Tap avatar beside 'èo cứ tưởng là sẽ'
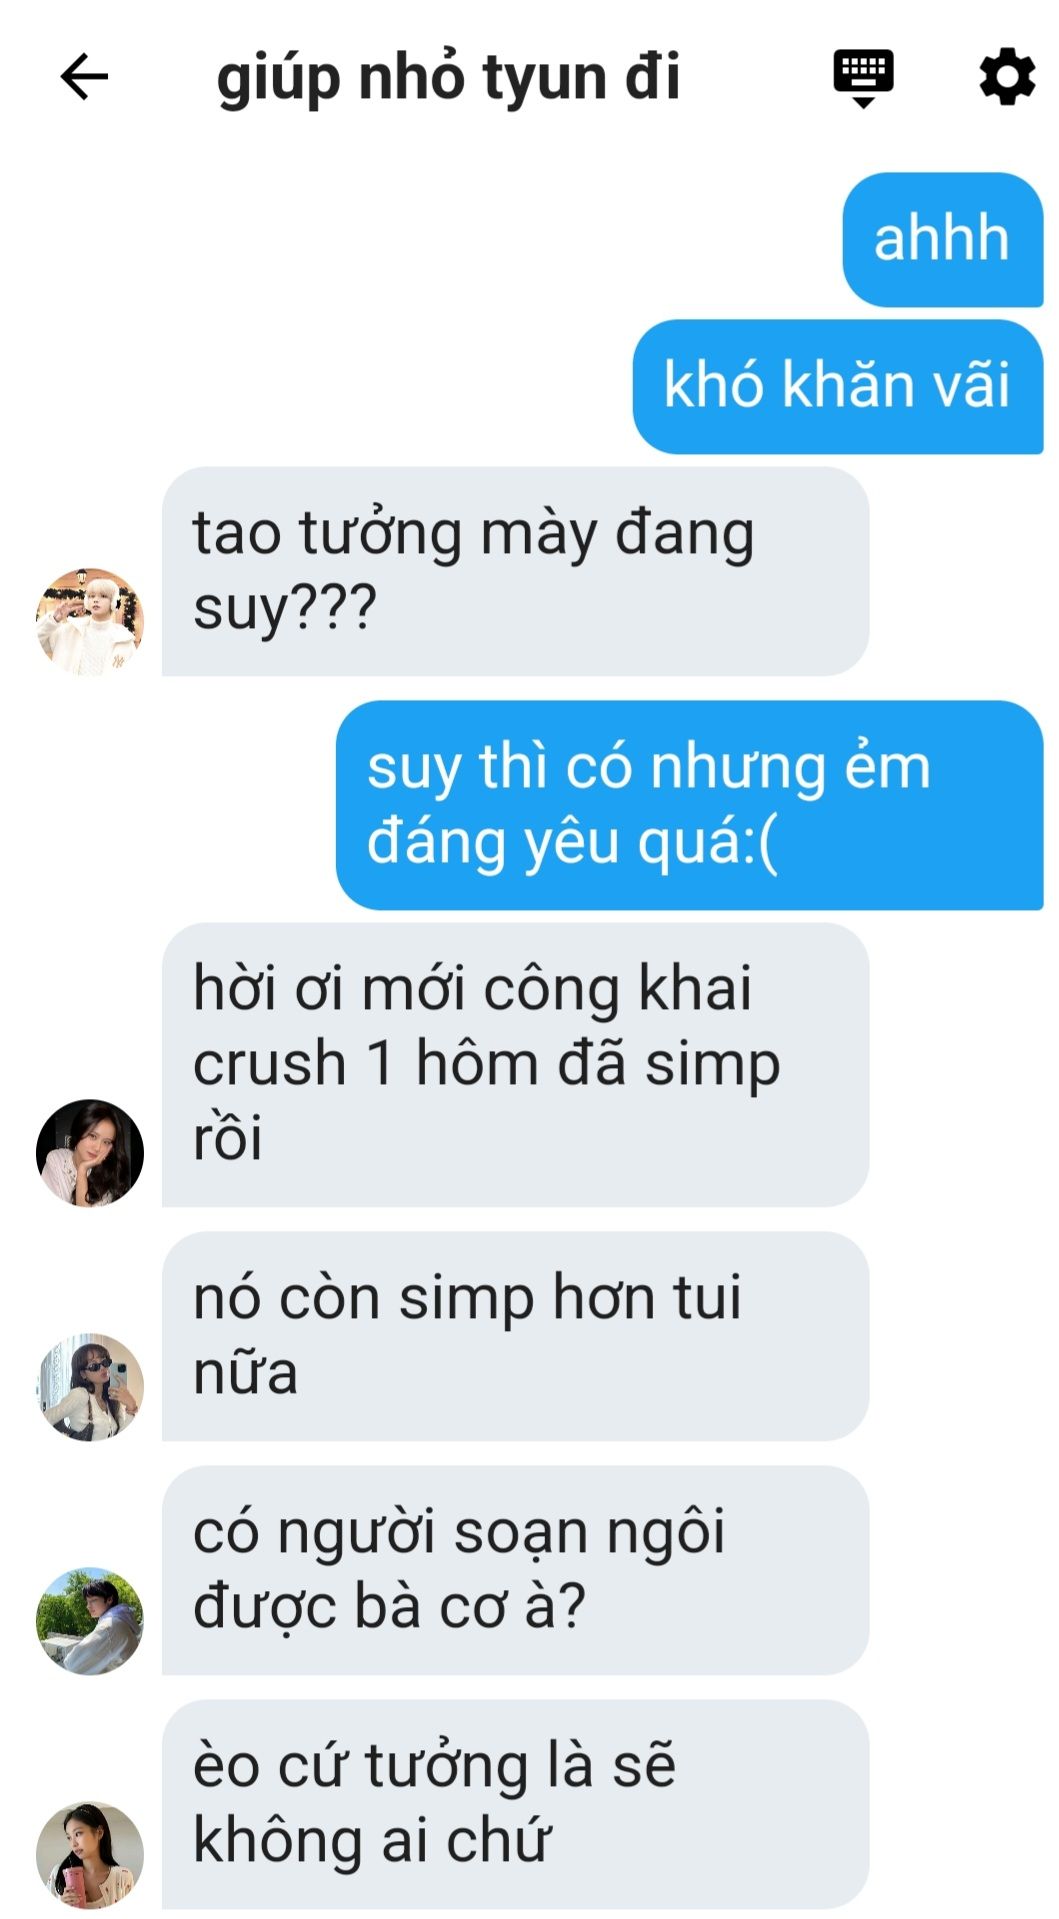The image size is (1059, 1919). pos(90,1855)
